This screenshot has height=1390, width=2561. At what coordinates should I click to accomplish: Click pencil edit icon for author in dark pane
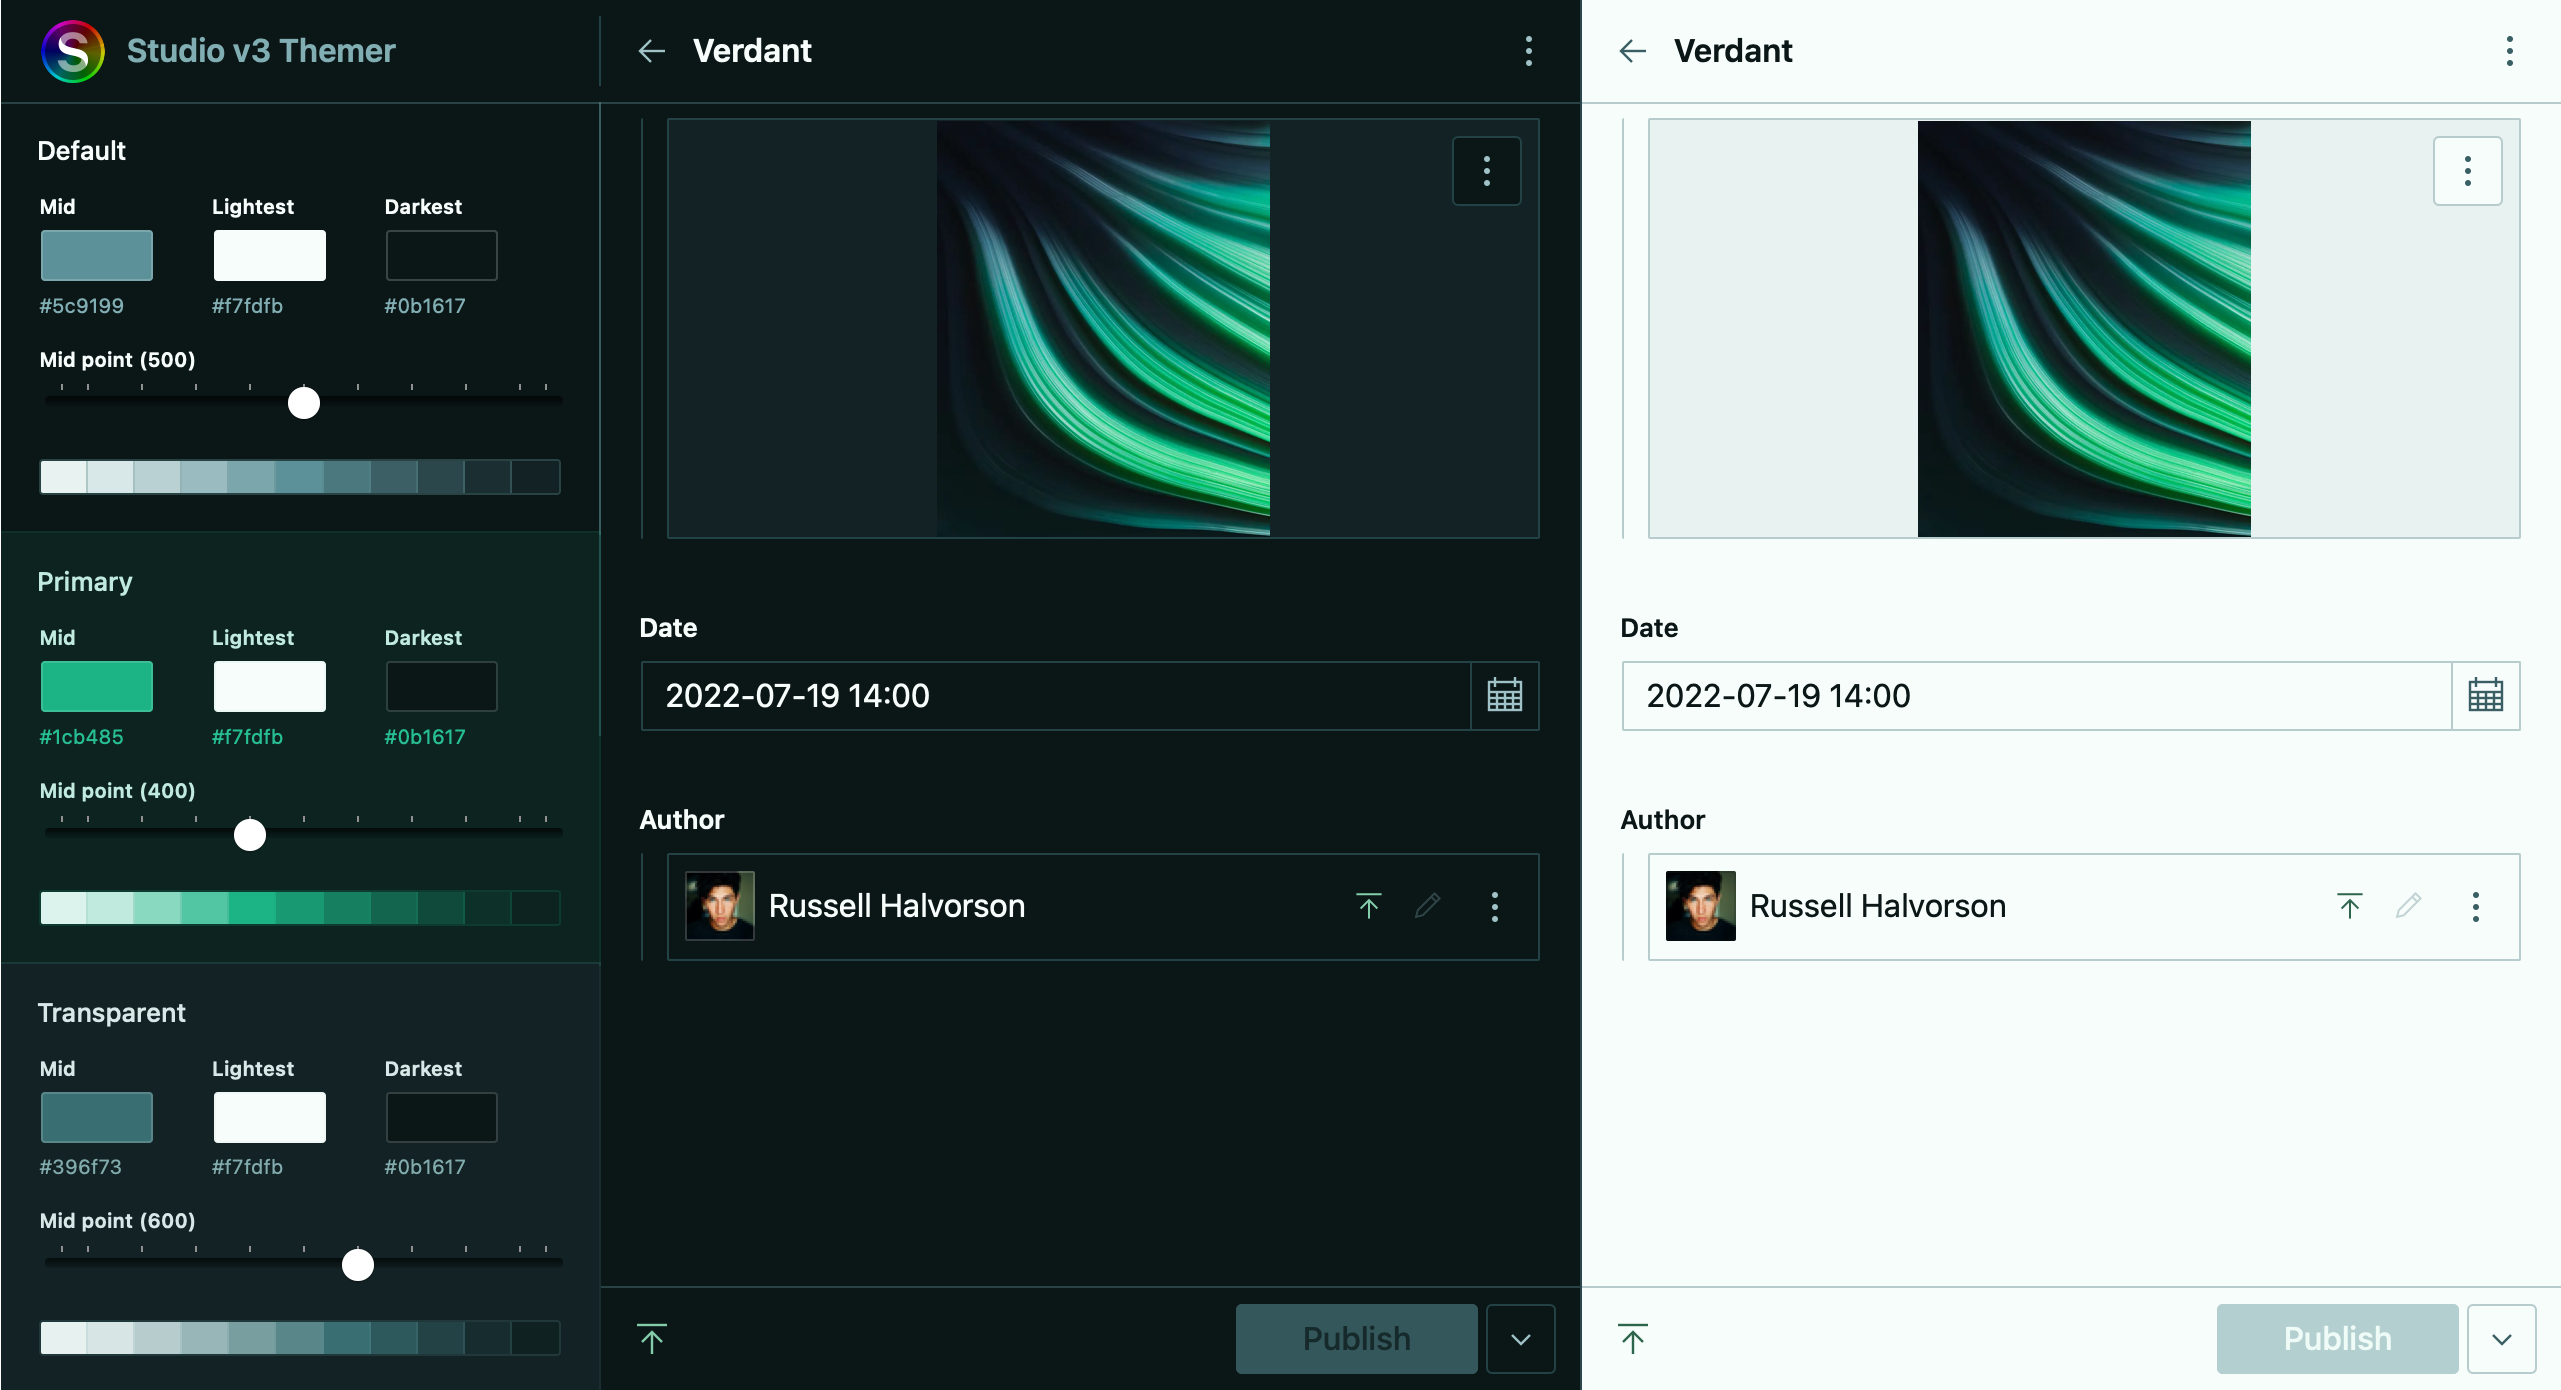[1428, 906]
